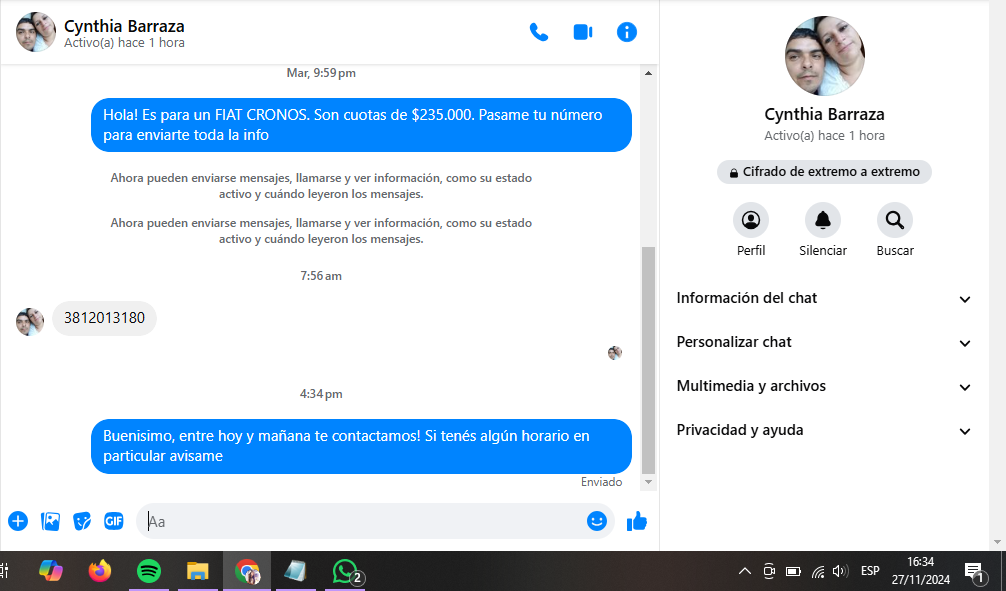Click the Cynthia Barraza name in side panel

(x=824, y=114)
